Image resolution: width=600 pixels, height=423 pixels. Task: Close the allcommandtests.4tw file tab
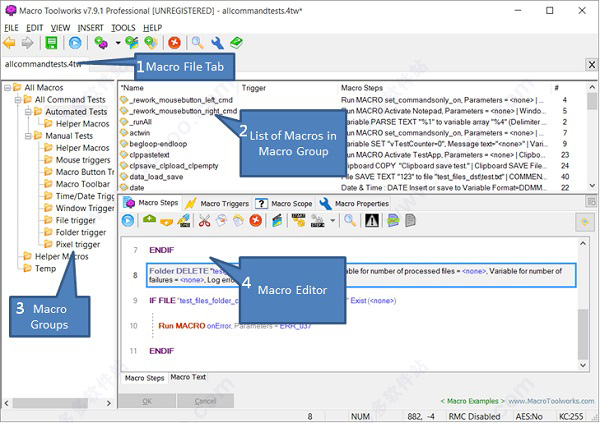click(592, 64)
